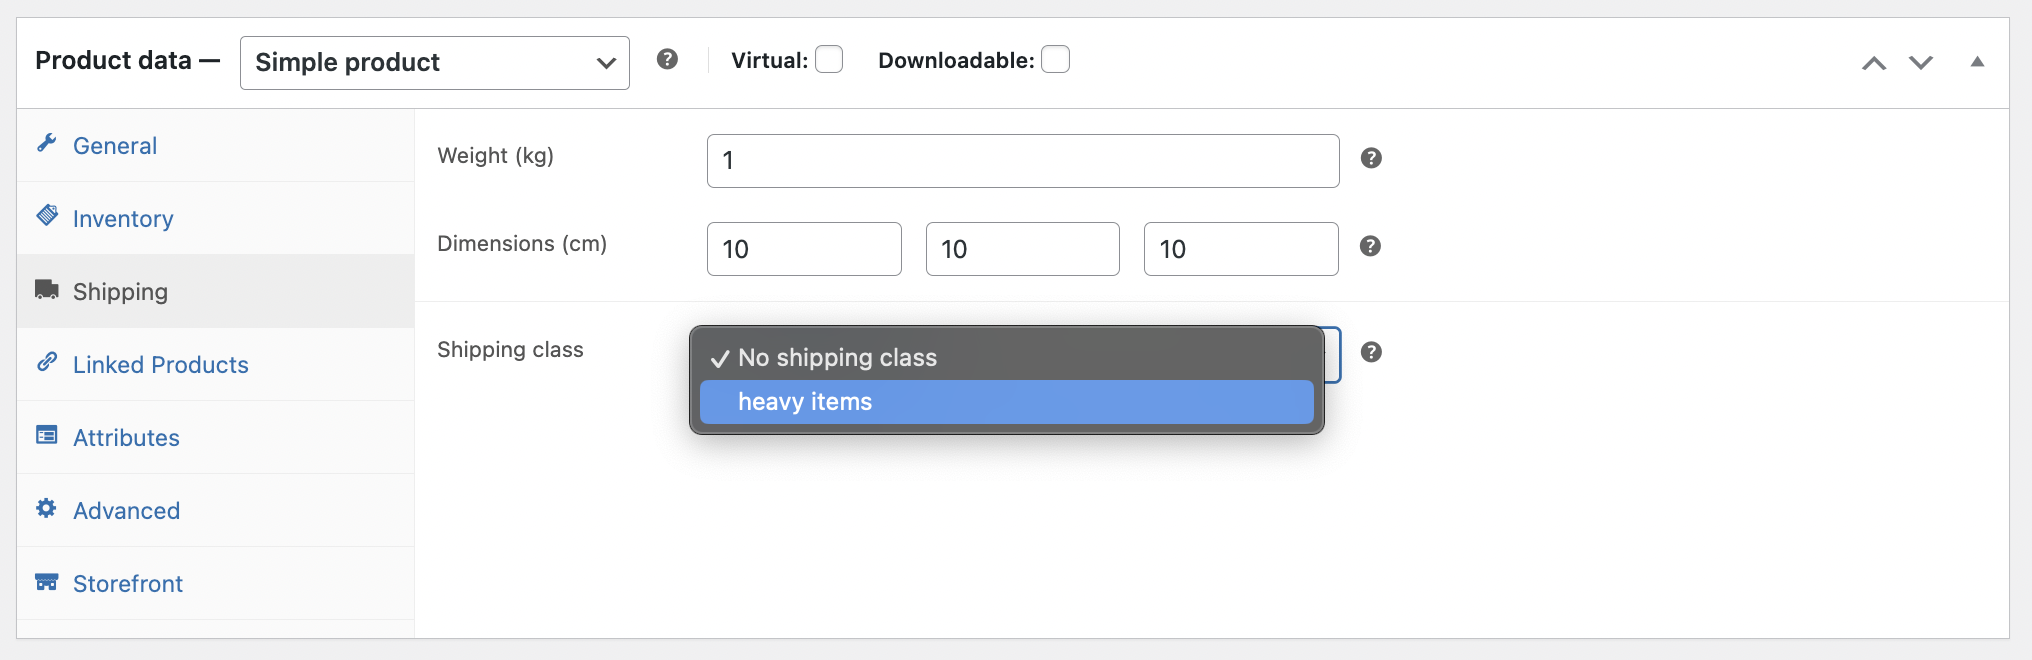The image size is (2032, 660).
Task: Collapse the Product data panel
Action: point(1977,62)
